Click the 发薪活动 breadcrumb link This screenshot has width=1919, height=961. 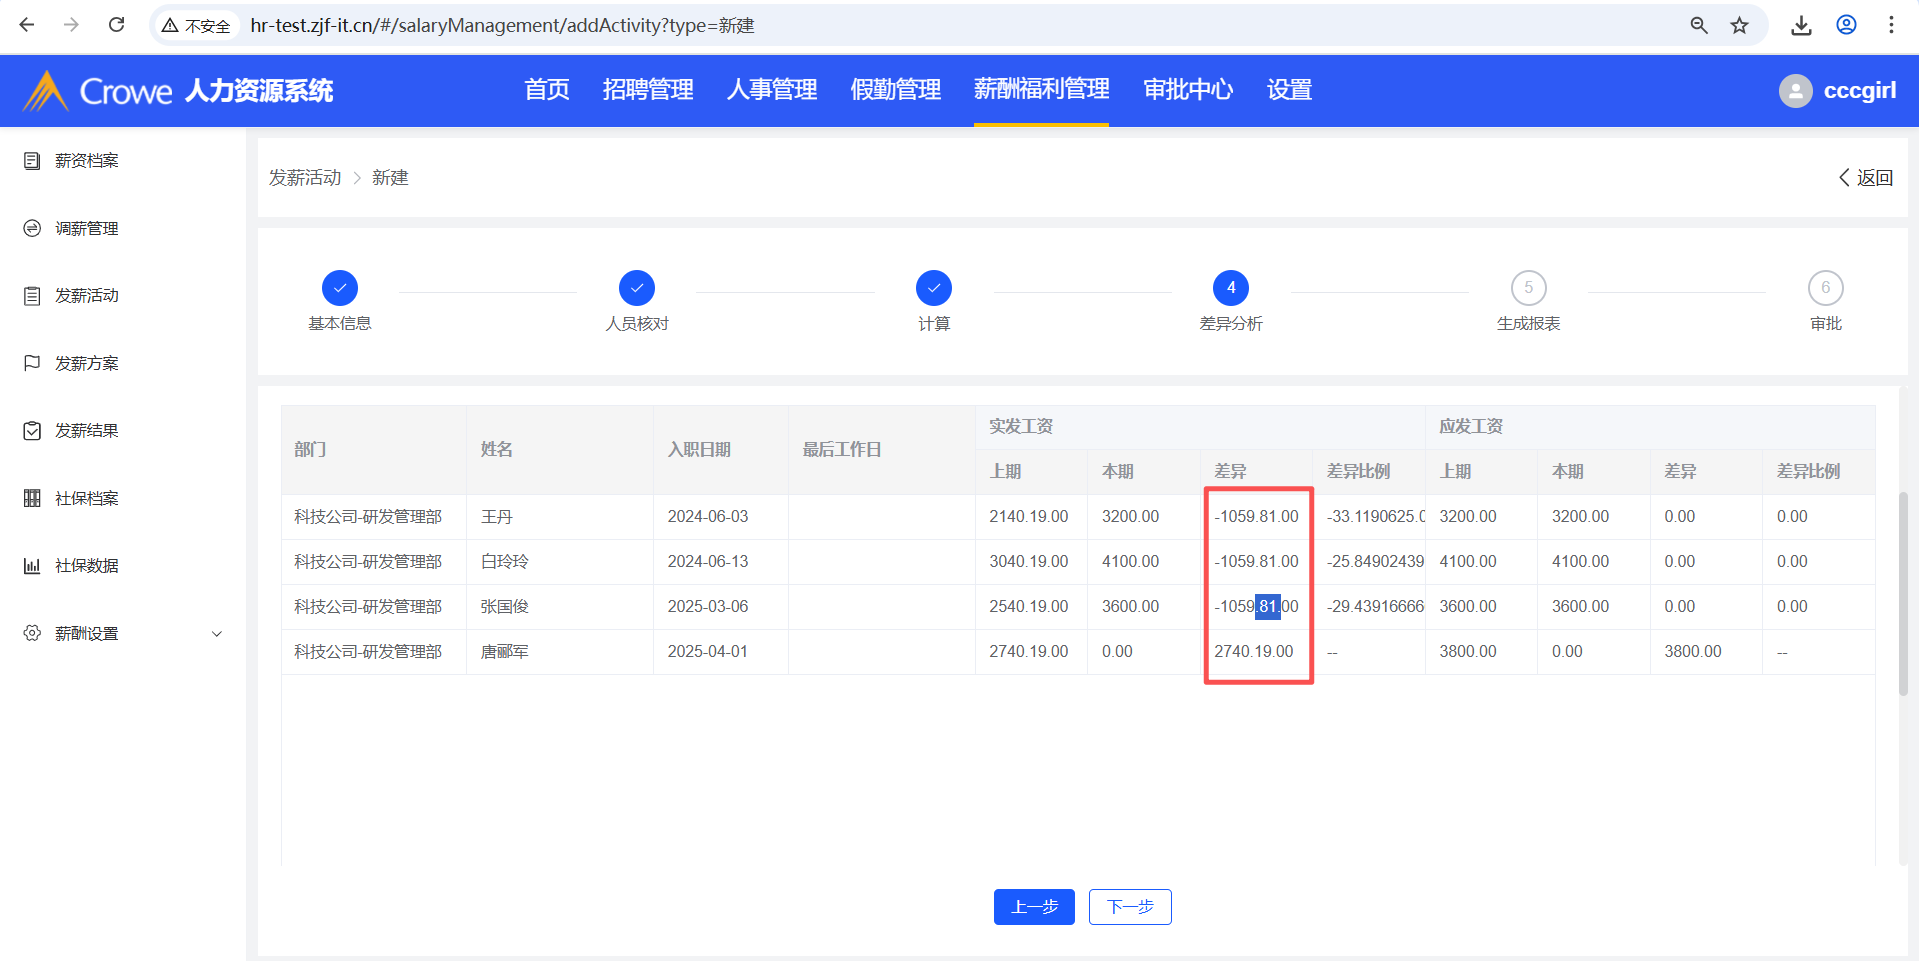coord(305,178)
